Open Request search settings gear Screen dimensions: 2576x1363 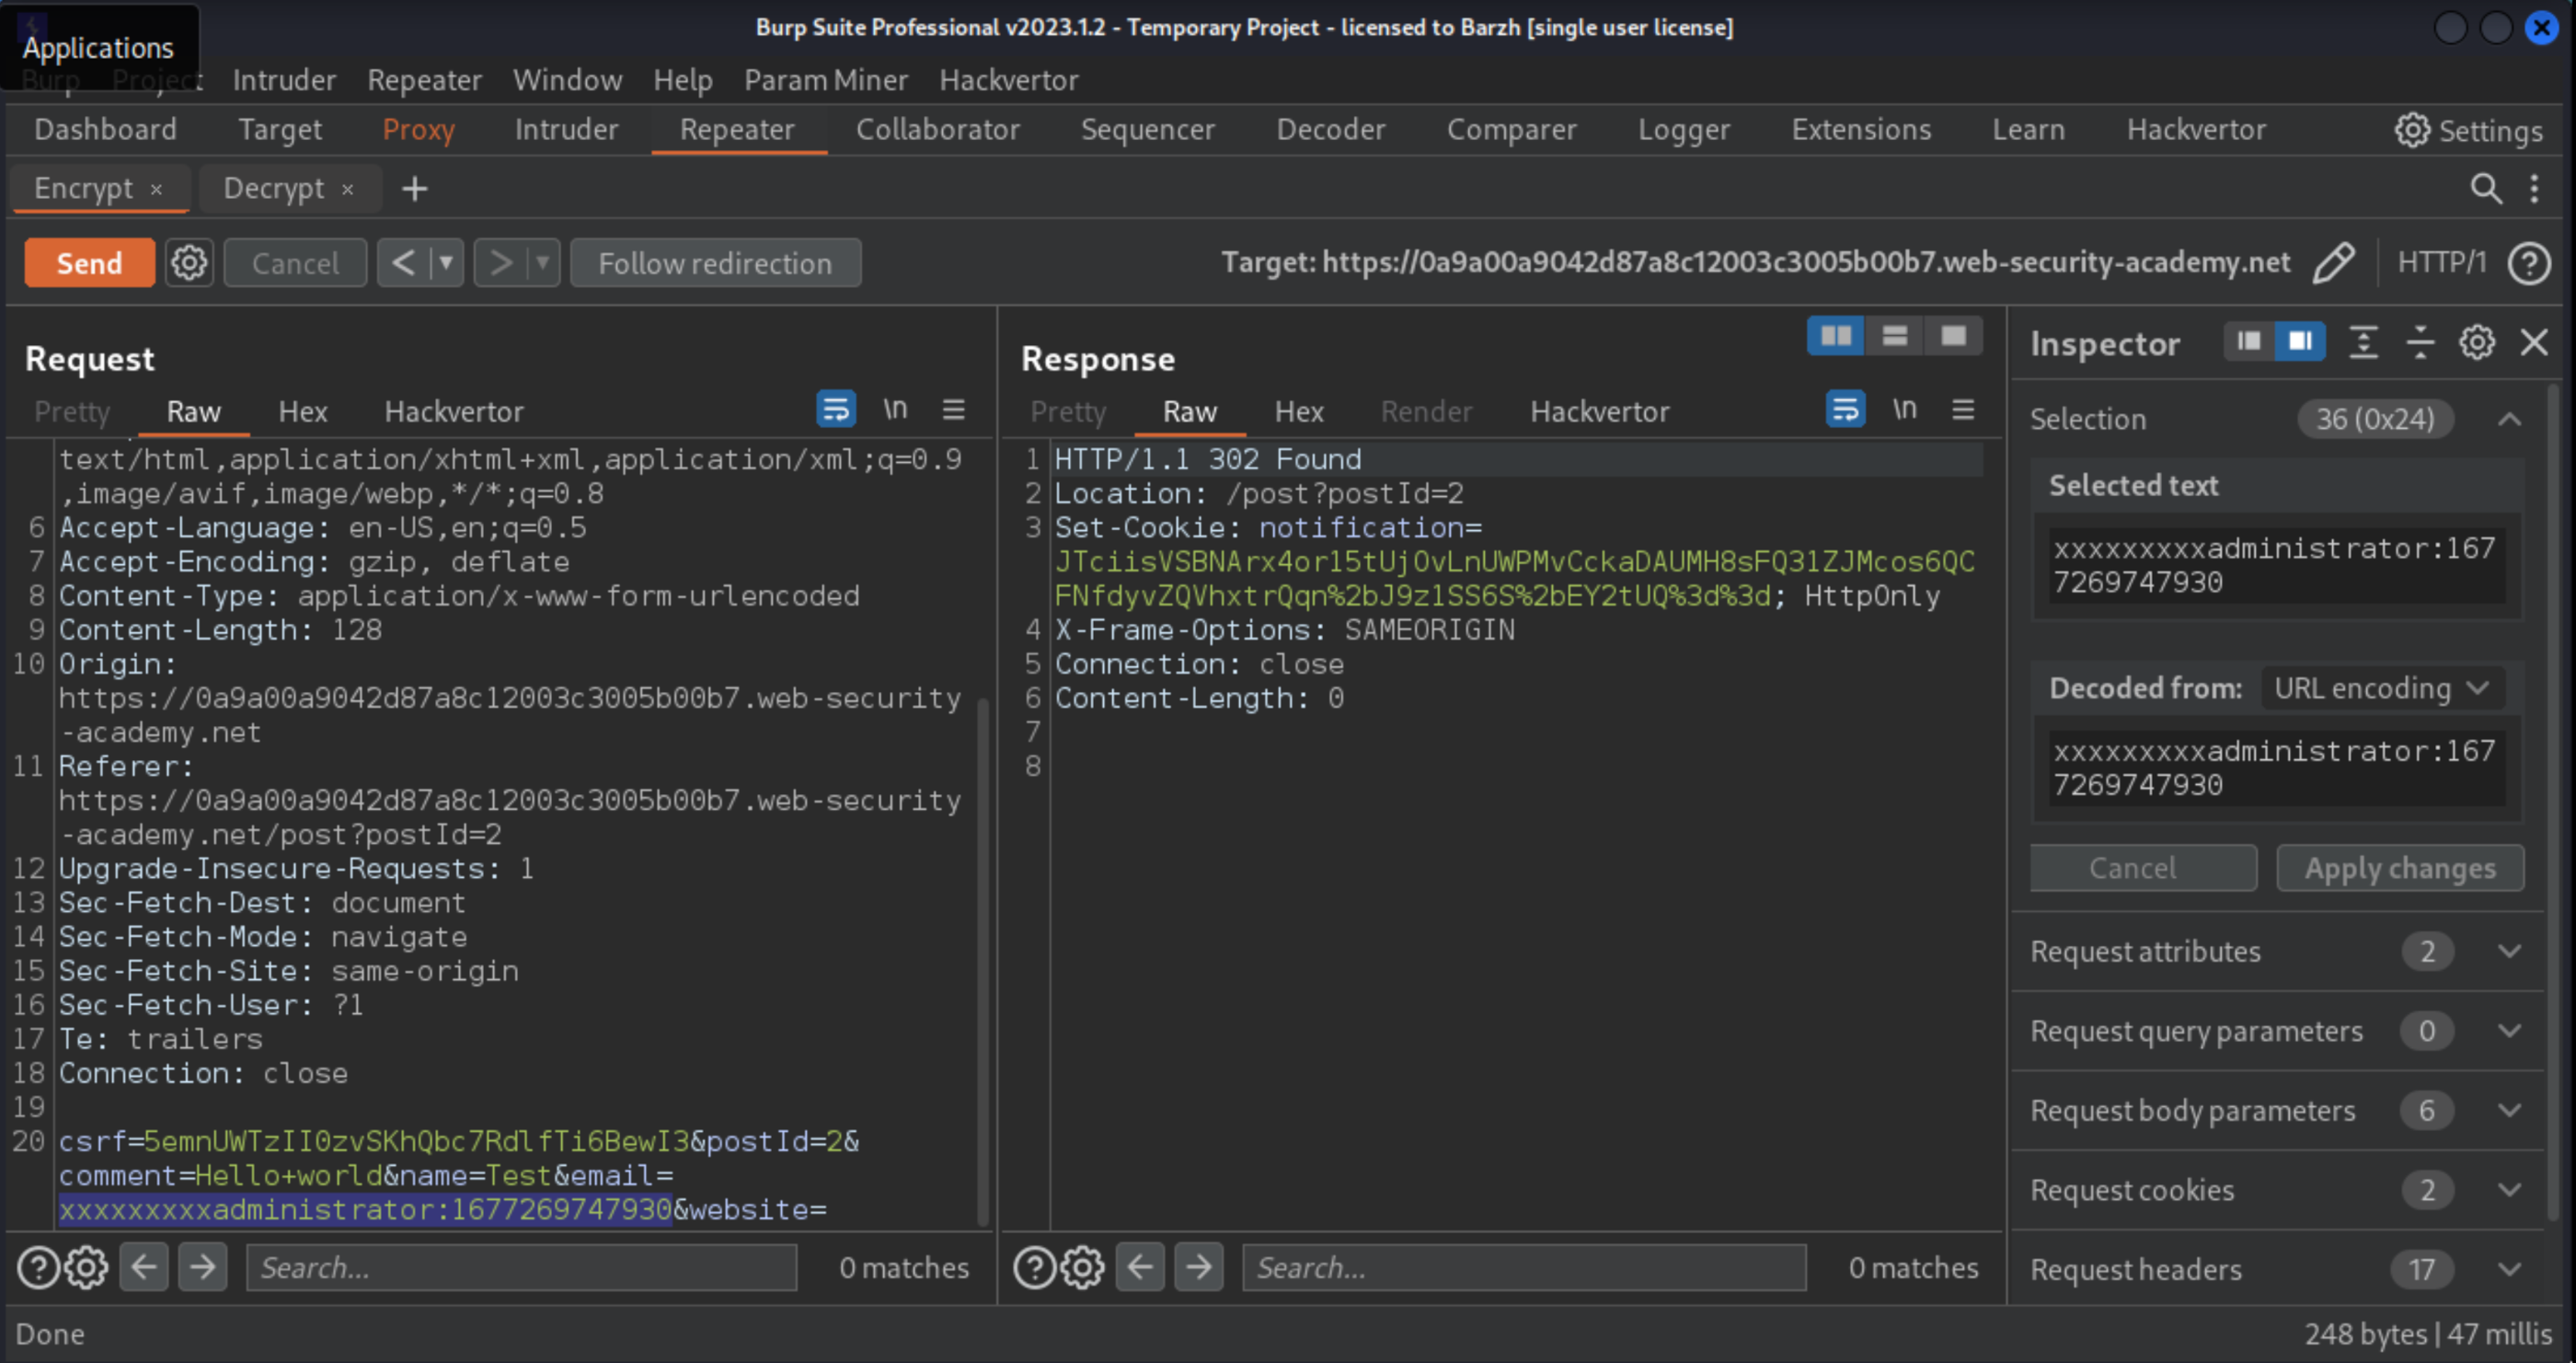pyautogui.click(x=87, y=1267)
